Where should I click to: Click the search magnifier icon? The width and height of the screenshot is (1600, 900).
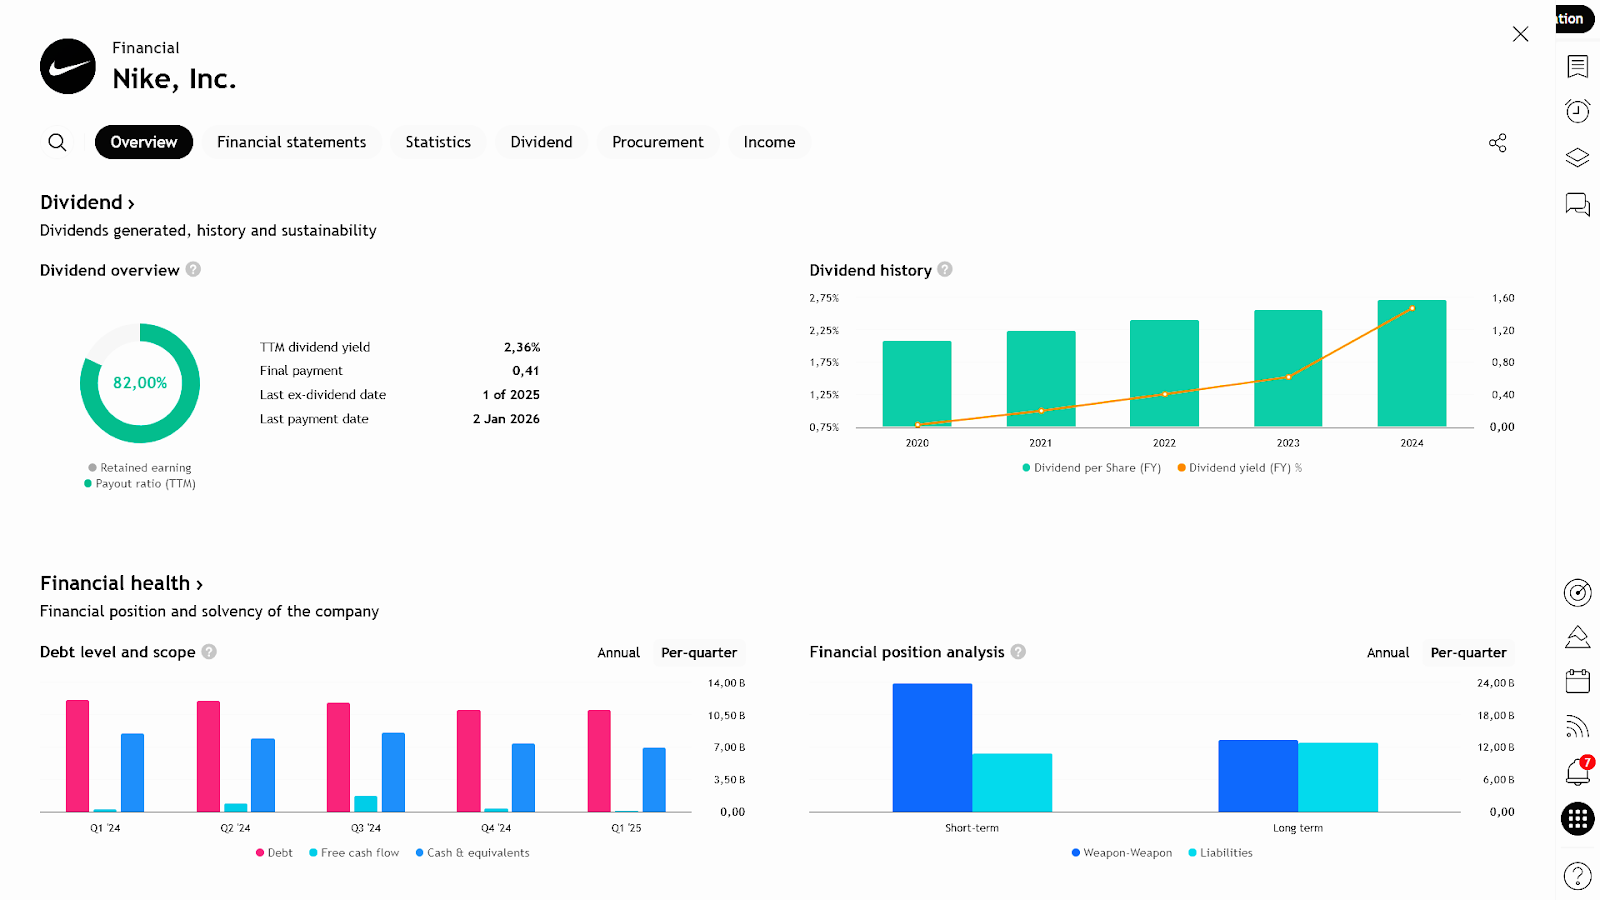[x=57, y=142]
